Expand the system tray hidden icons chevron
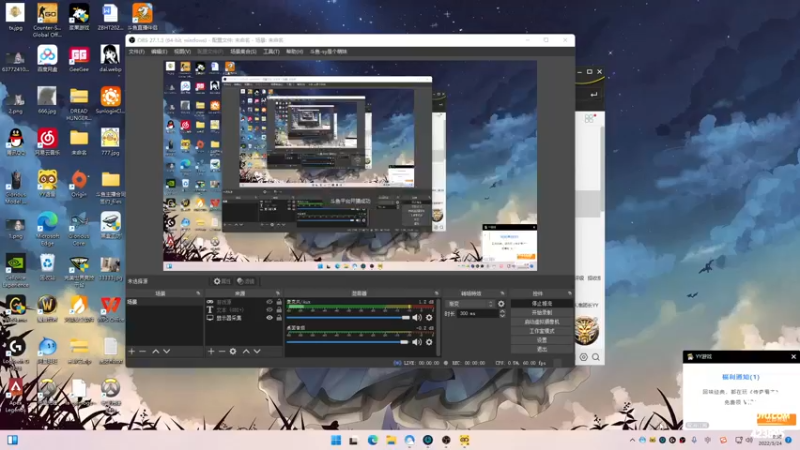Viewport: 800px width, 450px height. (x=632, y=440)
